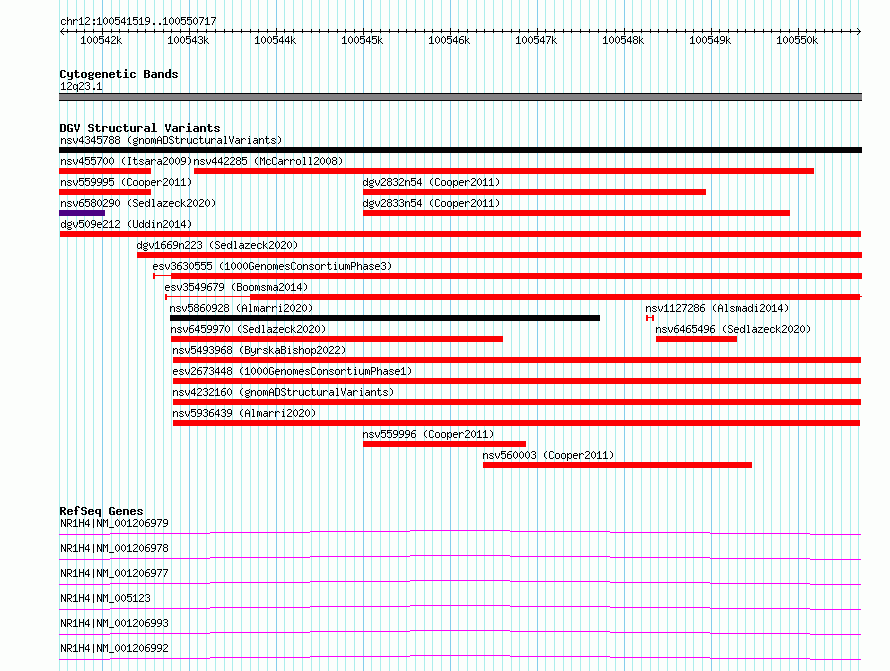Image resolution: width=890 pixels, height=671 pixels.
Task: Click the RefSeq Genes track title
Action: 101,511
